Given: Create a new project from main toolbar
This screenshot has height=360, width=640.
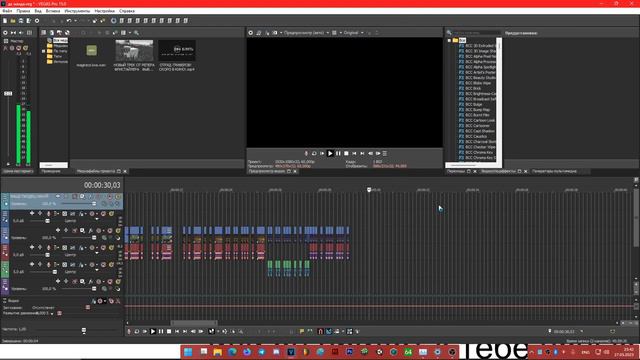Looking at the screenshot, I should (x=5, y=20).
